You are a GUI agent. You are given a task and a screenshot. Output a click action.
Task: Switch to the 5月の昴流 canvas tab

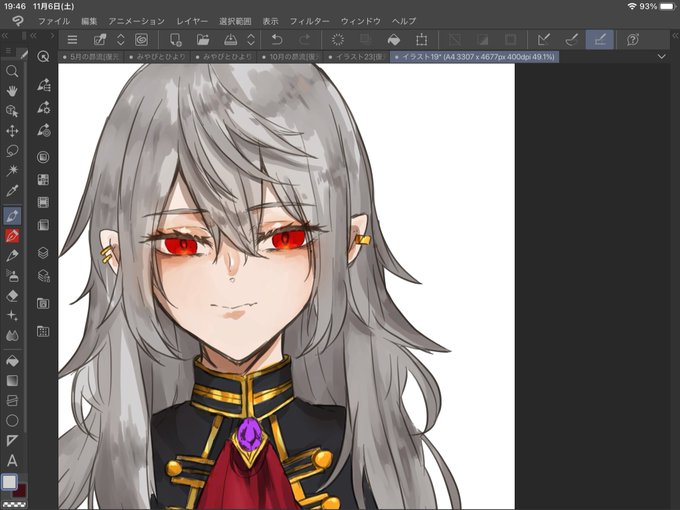91,57
